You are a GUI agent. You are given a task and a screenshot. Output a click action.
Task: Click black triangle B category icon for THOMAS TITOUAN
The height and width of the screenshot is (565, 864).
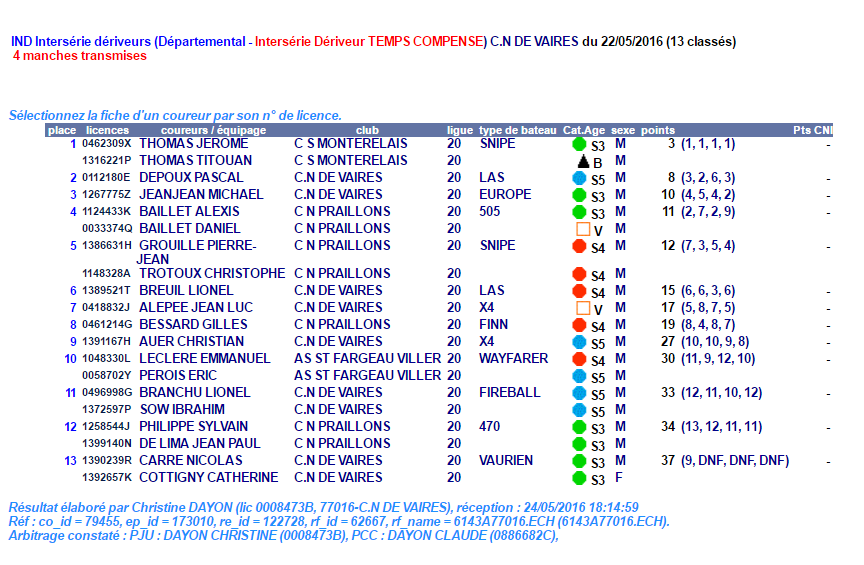click(x=584, y=162)
